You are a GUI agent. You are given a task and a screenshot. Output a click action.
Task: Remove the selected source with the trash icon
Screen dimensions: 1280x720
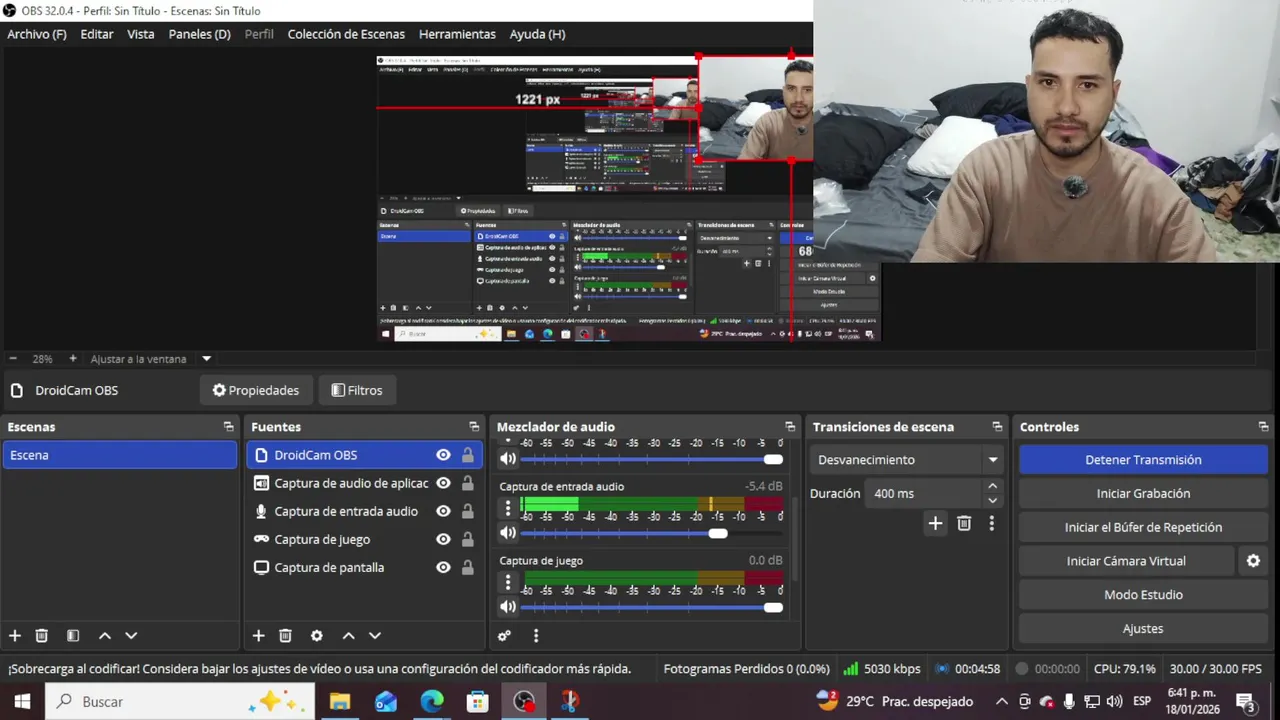pos(285,635)
